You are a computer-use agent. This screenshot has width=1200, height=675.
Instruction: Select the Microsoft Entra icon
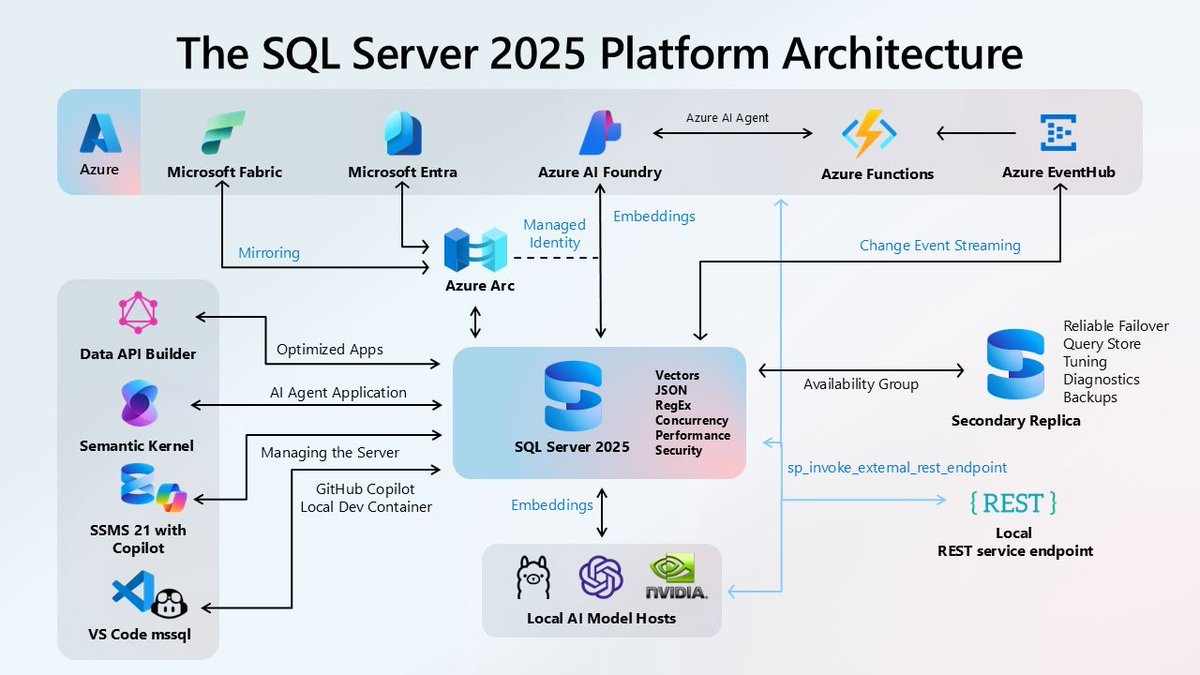[x=402, y=131]
